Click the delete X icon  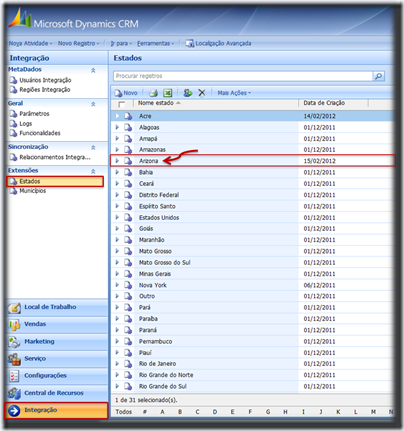[202, 93]
